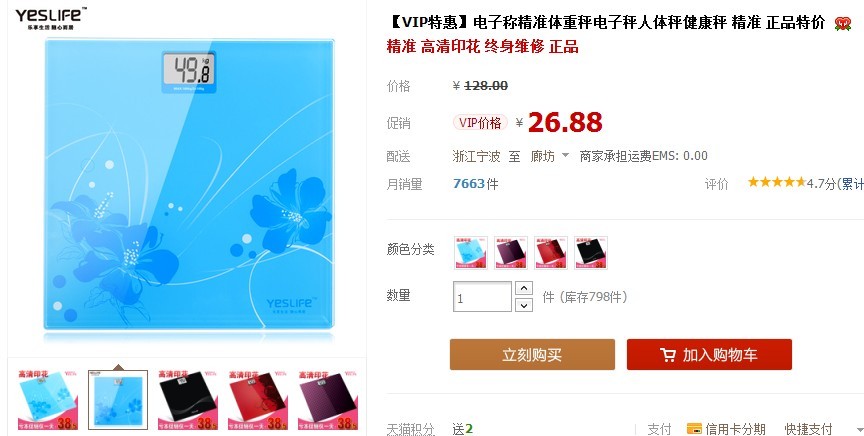Decrease quantity with the down arrow
864x436 pixels.
pyautogui.click(x=523, y=305)
